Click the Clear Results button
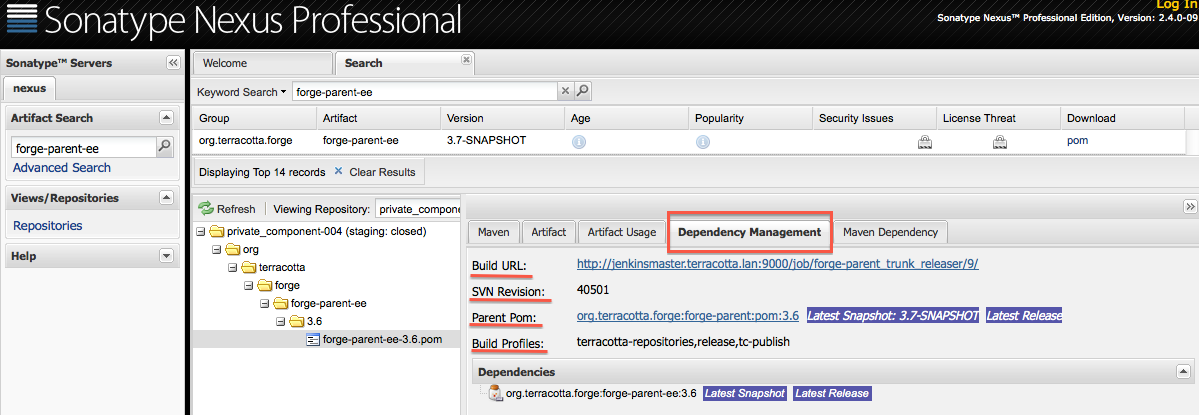The height and width of the screenshot is (415, 1199). [375, 172]
